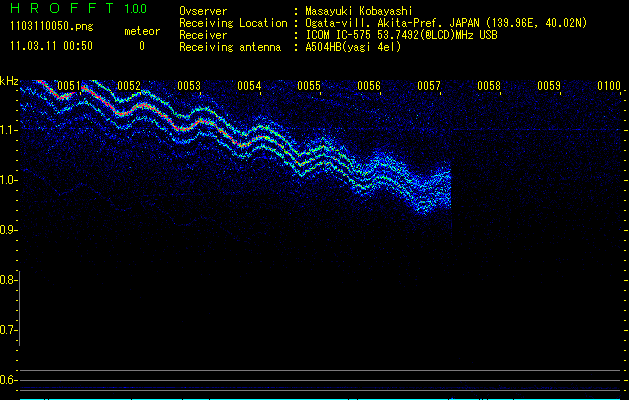Click the 0057 time marker
The image size is (629, 400).
click(429, 86)
